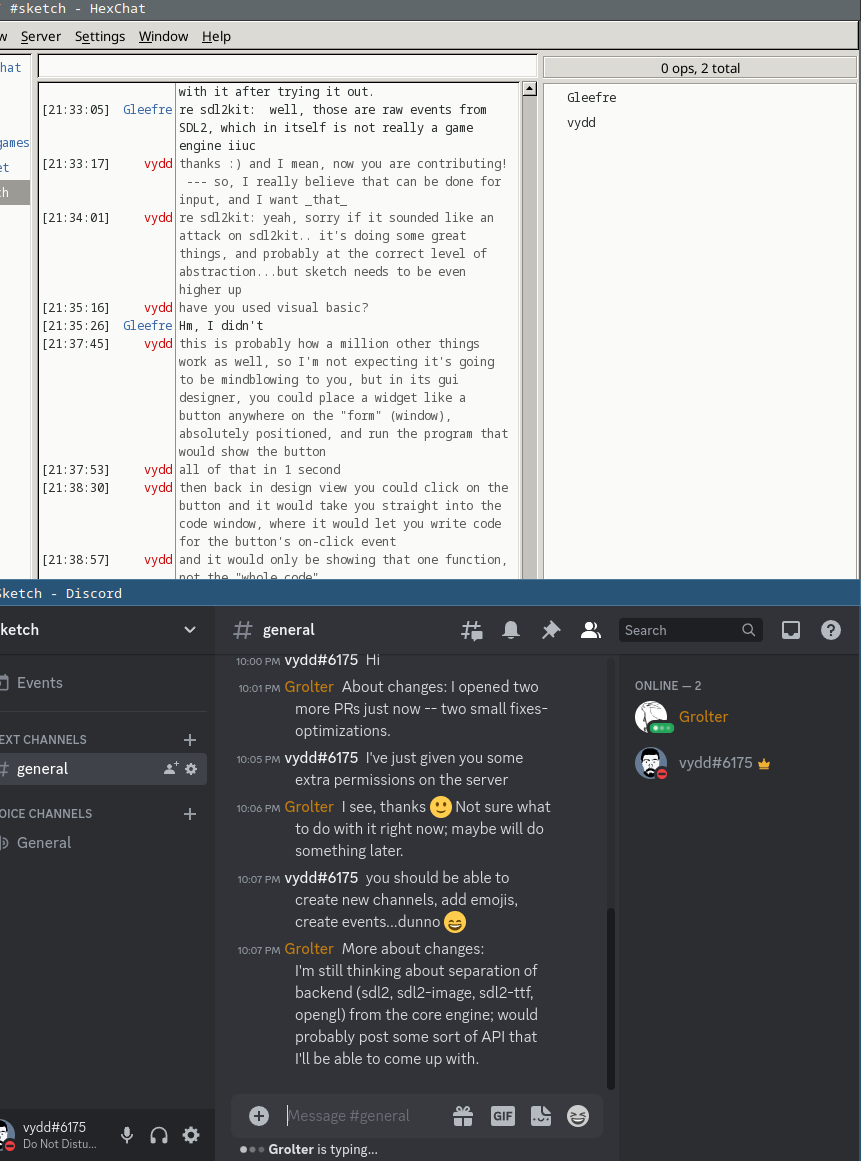
Task: Open the Settings menu in HexChat
Action: coord(100,36)
